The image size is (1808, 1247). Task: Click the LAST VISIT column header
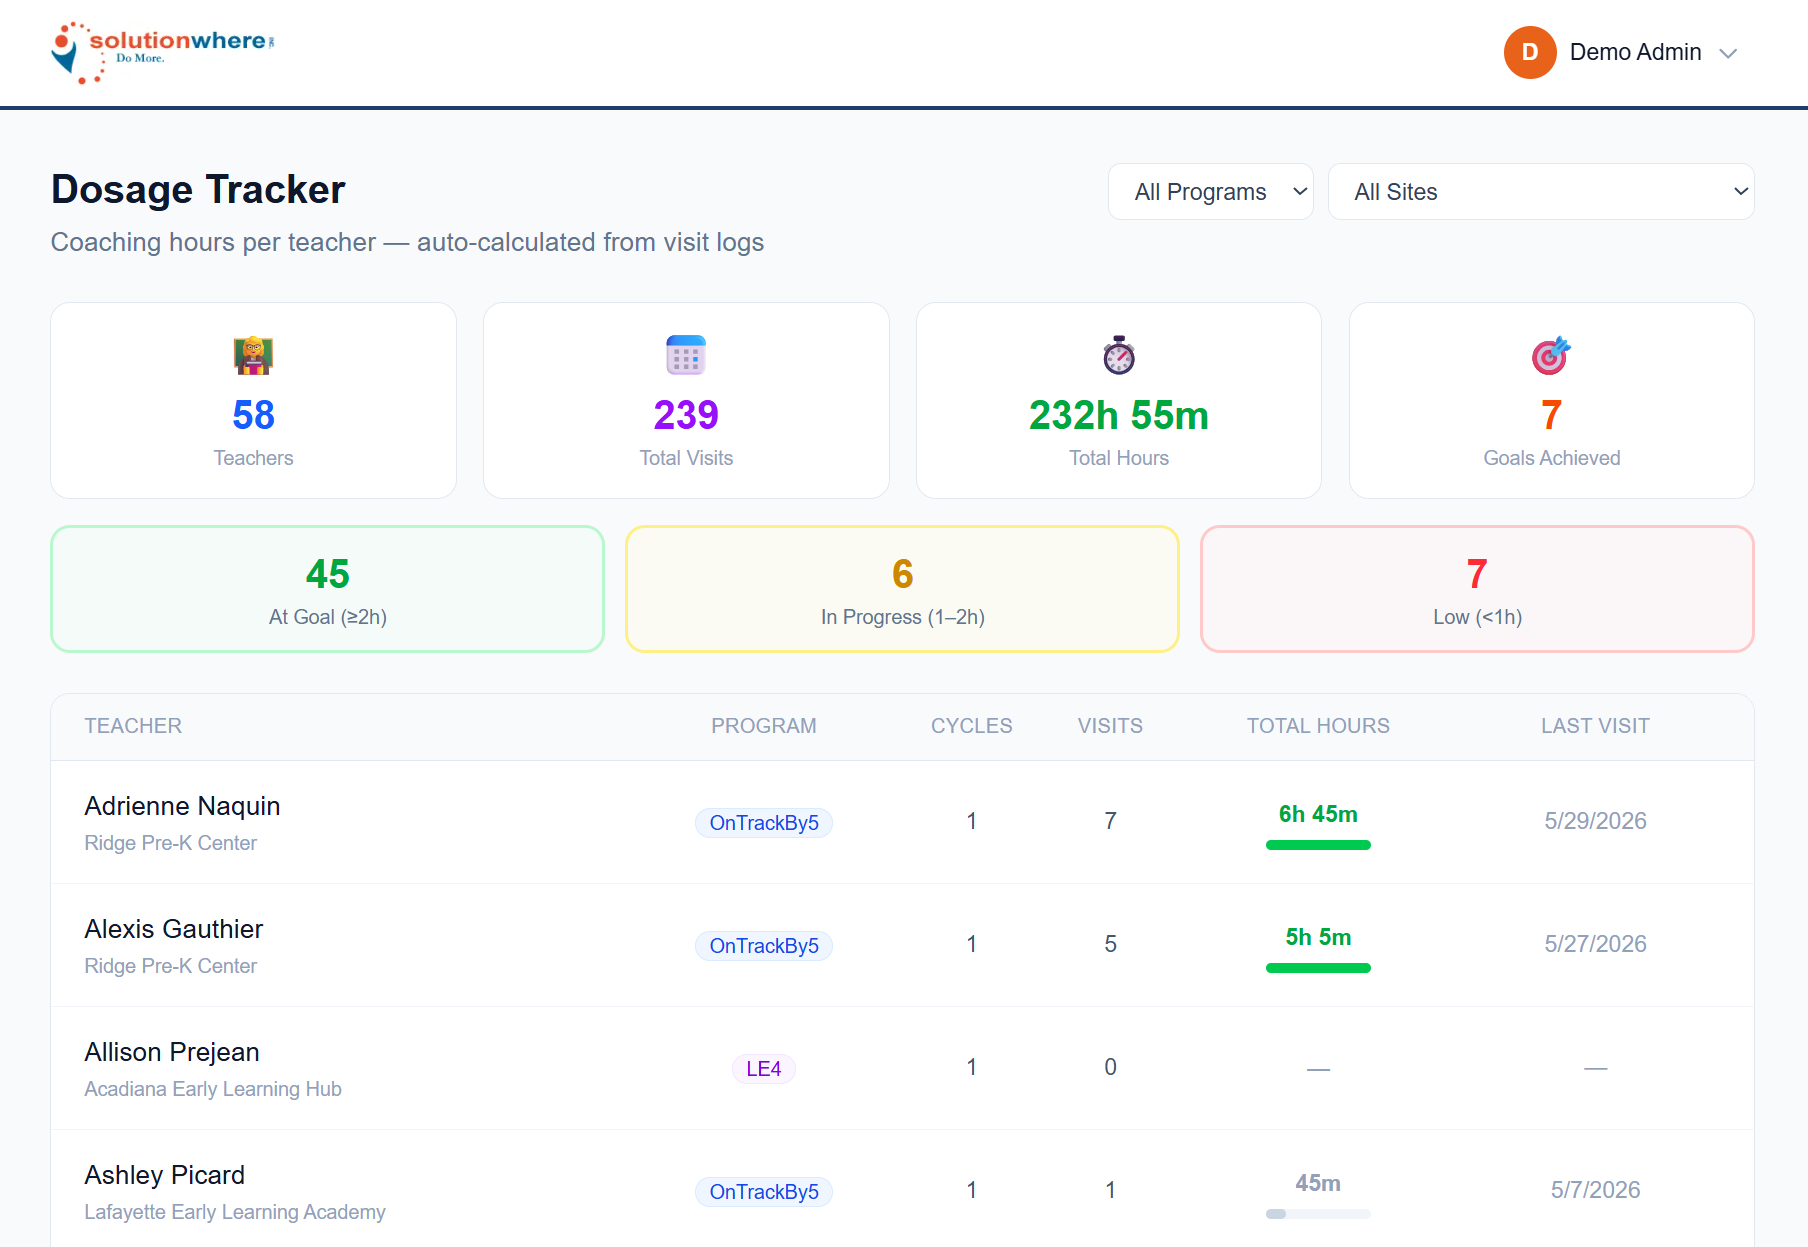point(1595,726)
